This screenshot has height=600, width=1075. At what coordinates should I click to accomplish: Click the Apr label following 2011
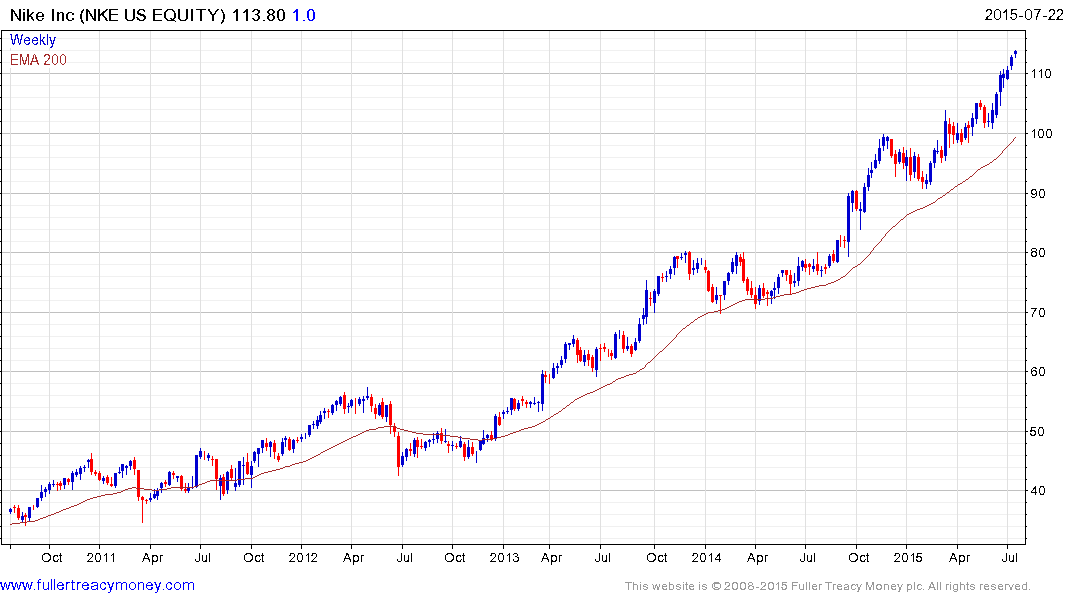[152, 557]
